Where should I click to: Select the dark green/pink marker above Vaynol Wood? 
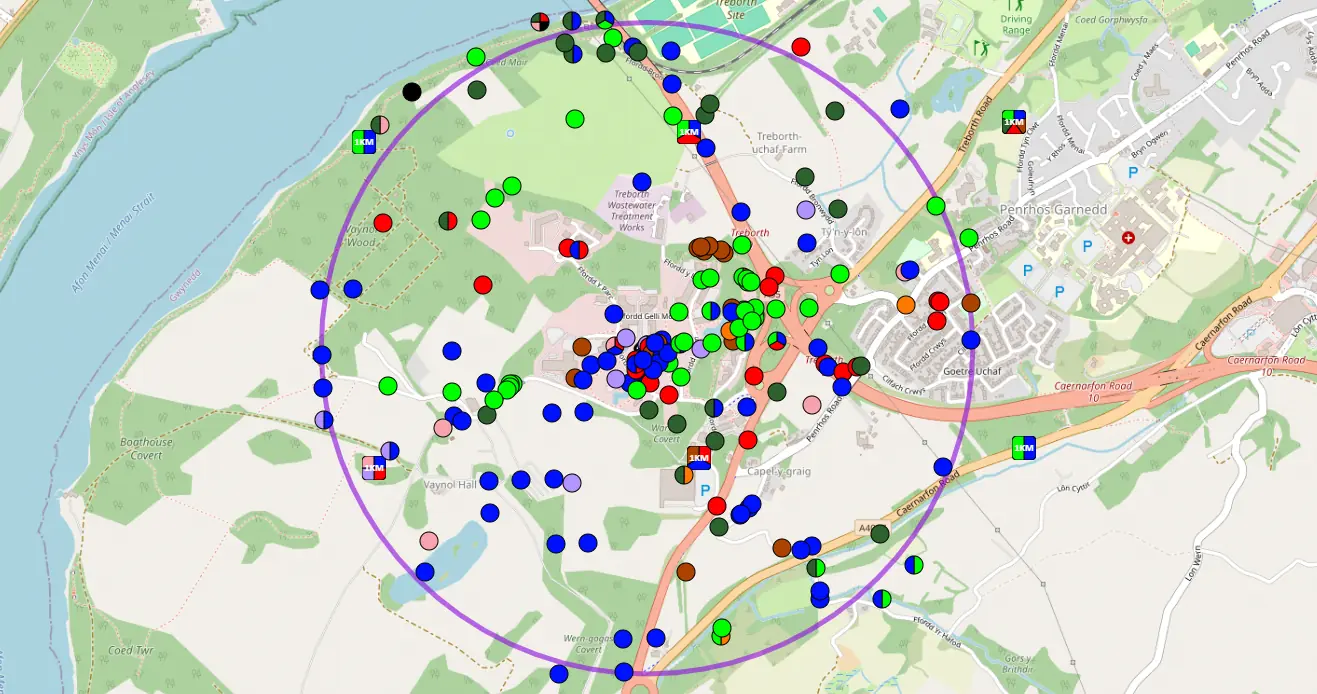(x=380, y=125)
